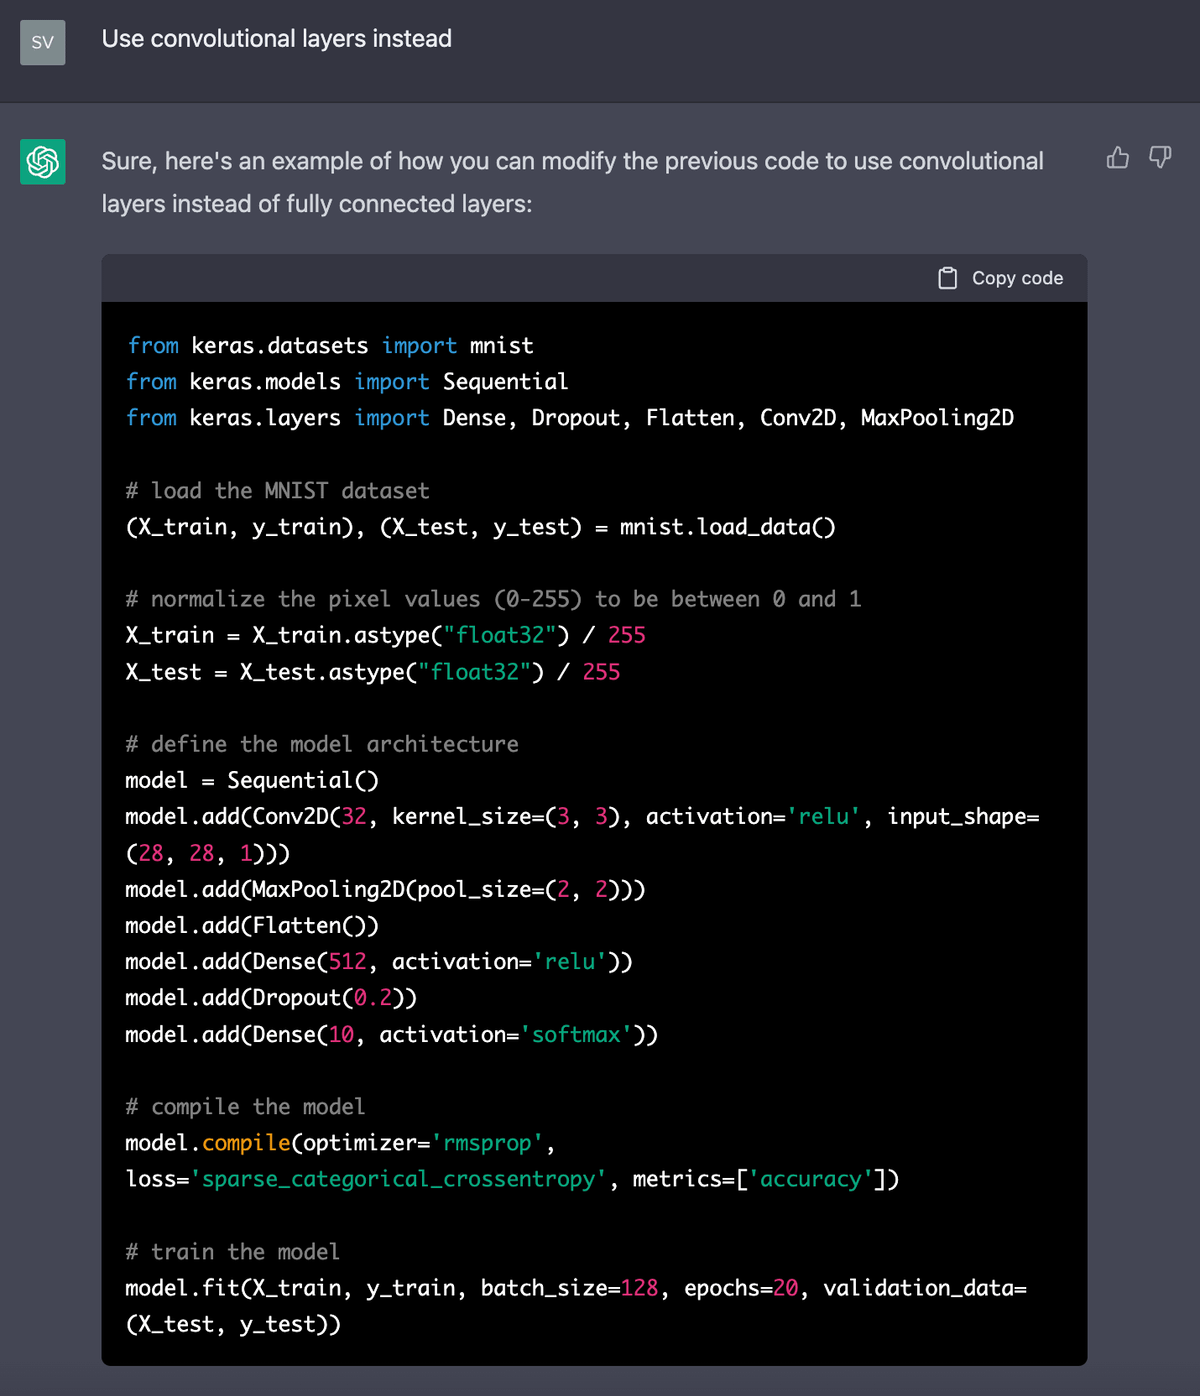
Task: Click the X_train astype normalization line
Action: pyautogui.click(x=385, y=635)
